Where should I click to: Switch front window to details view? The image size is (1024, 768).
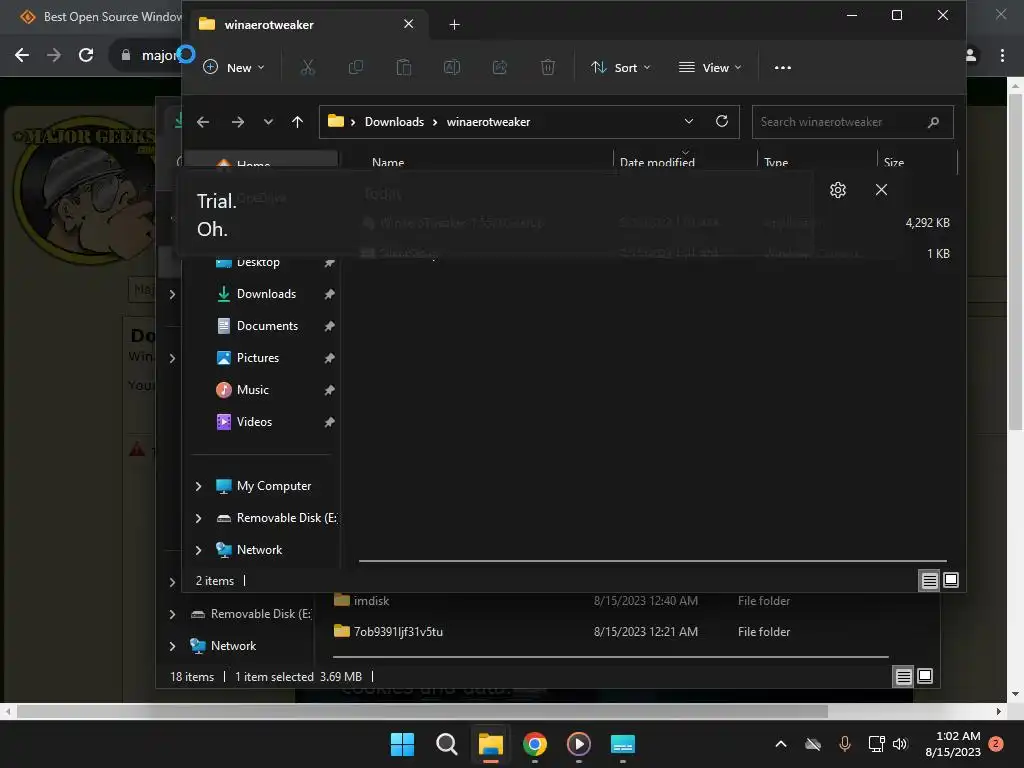pos(929,580)
